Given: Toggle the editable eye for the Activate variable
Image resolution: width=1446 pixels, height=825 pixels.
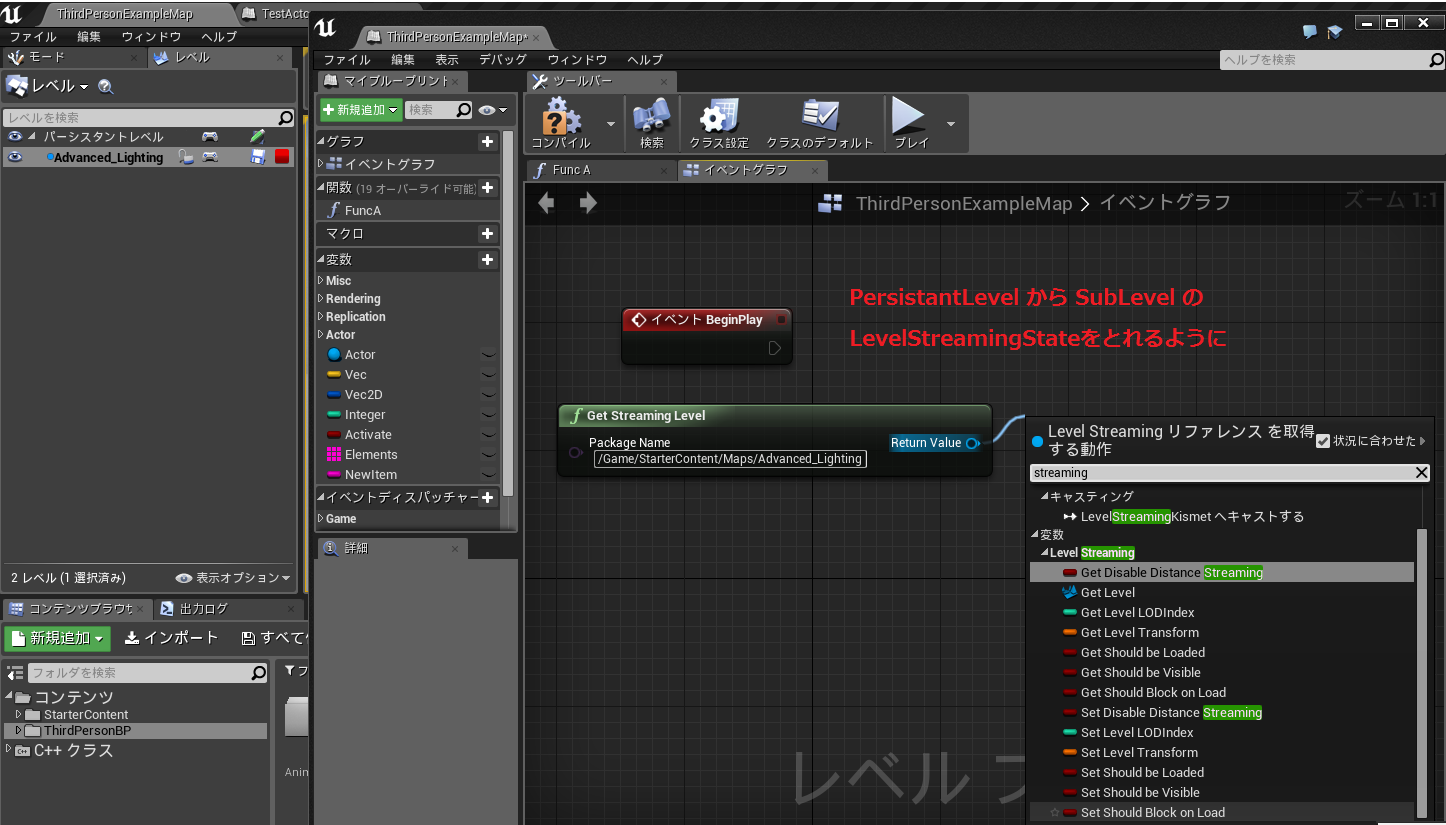Looking at the screenshot, I should (x=488, y=434).
